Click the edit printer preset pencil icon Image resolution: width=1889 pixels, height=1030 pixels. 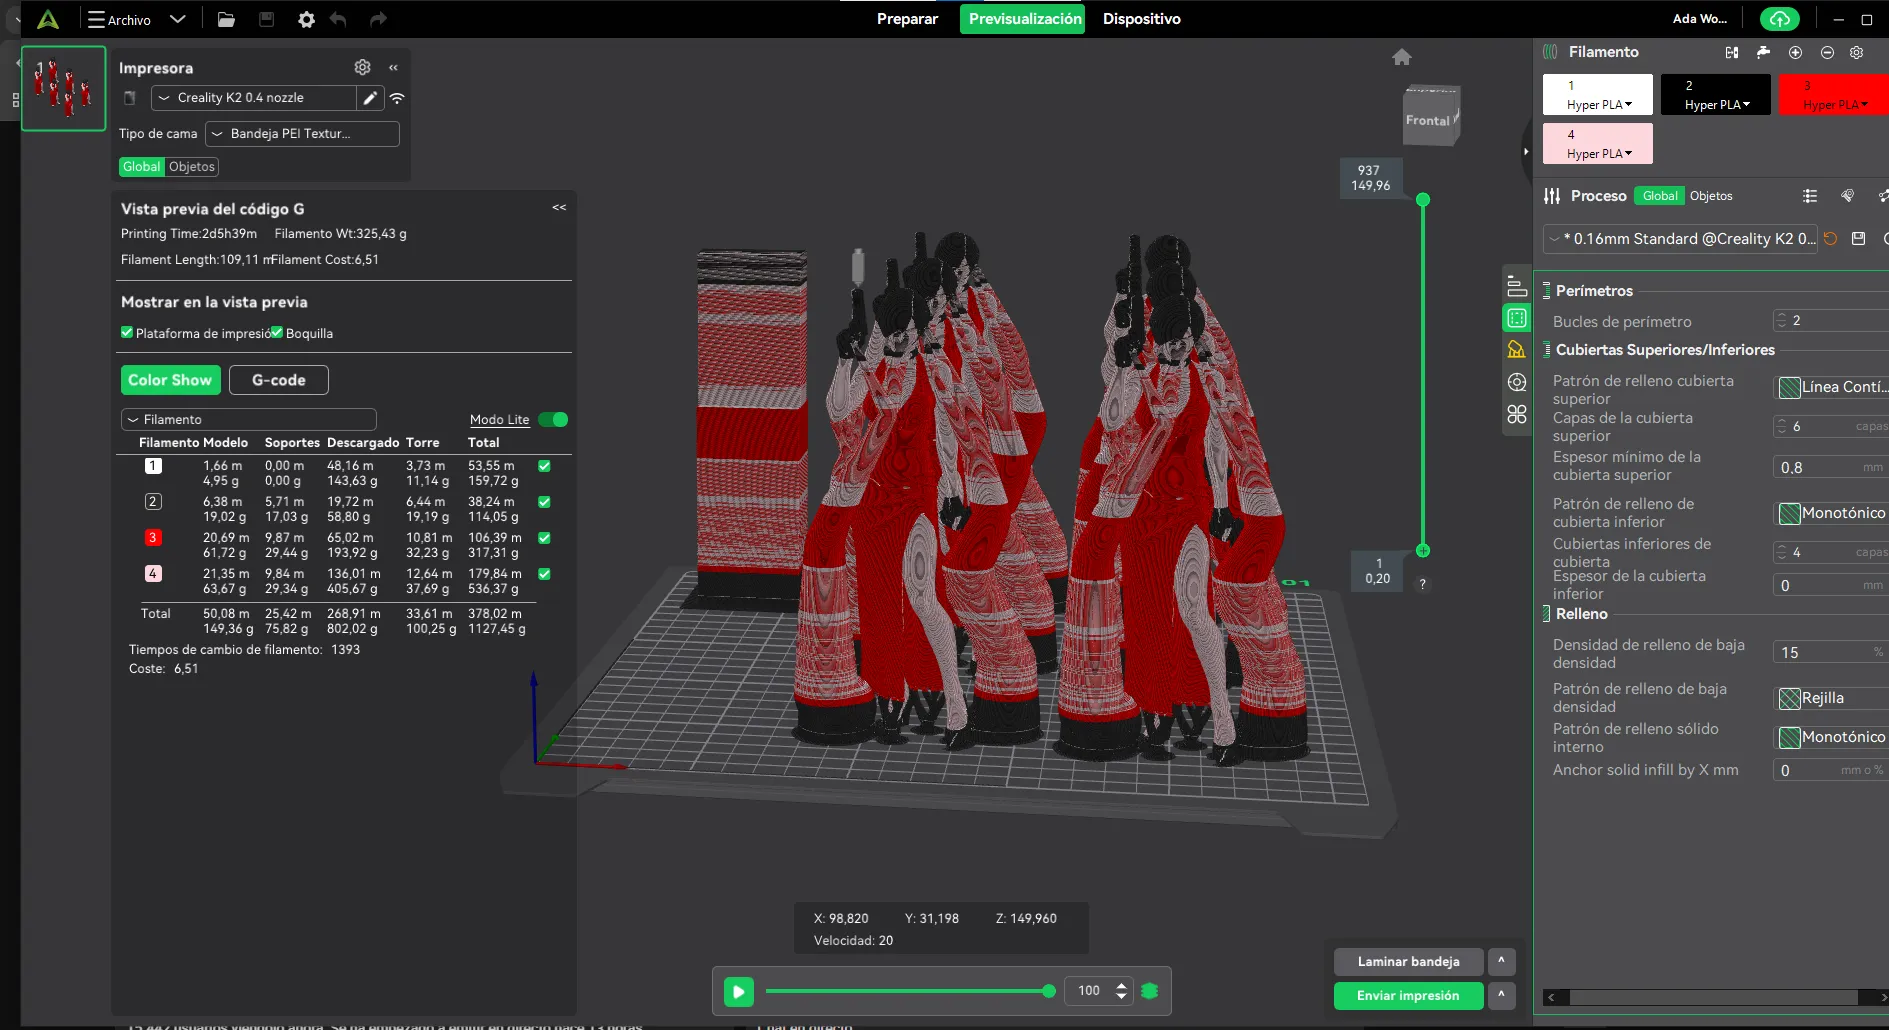[370, 98]
